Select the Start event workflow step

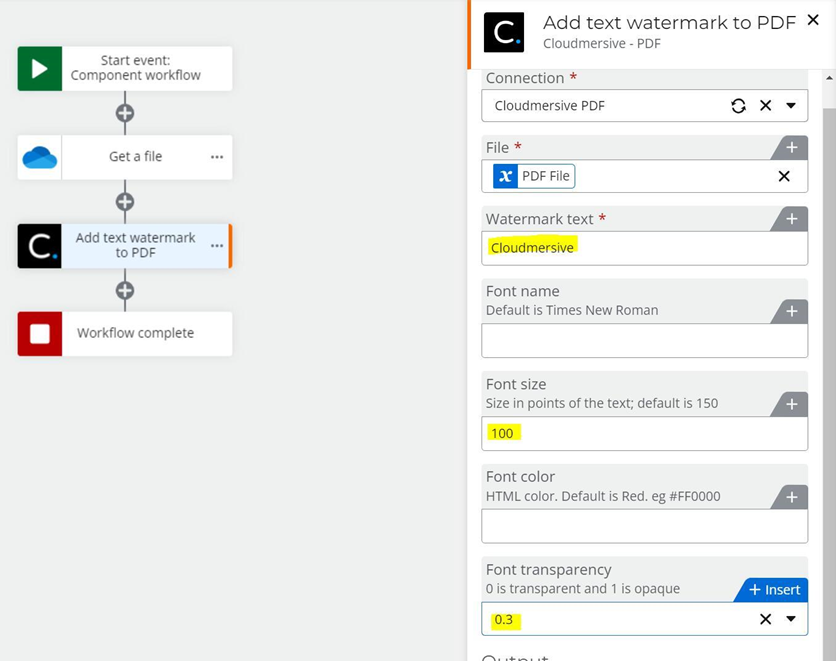click(125, 68)
